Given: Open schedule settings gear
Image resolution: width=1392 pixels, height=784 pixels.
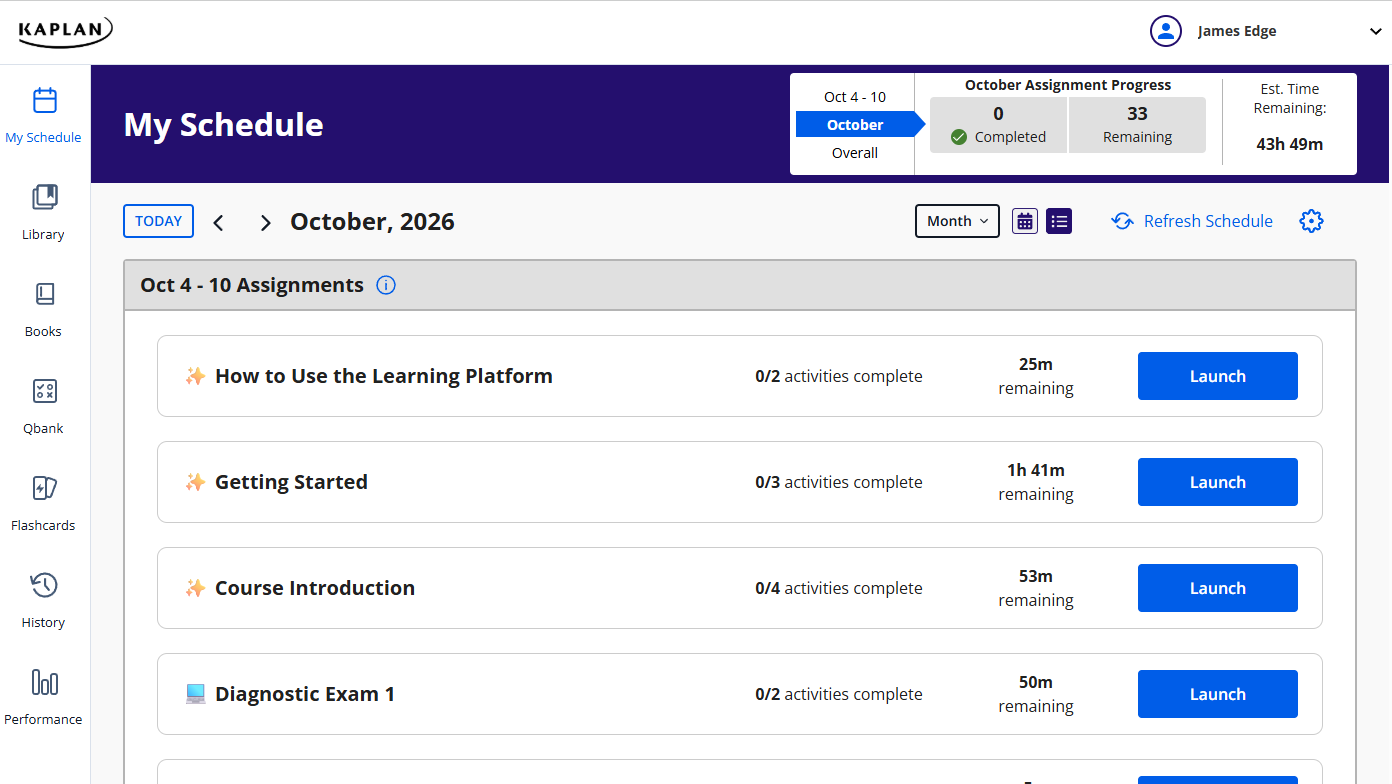Looking at the screenshot, I should (1311, 221).
